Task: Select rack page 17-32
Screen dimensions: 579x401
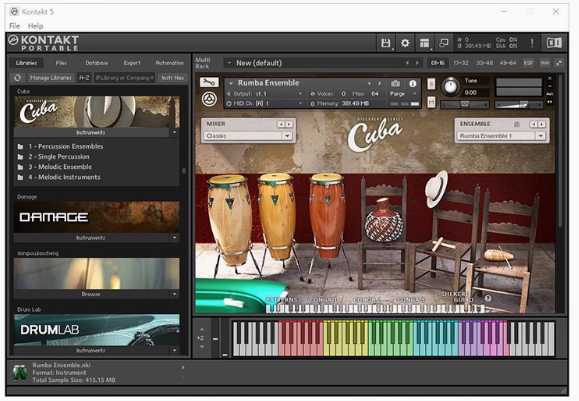Action: [460, 63]
